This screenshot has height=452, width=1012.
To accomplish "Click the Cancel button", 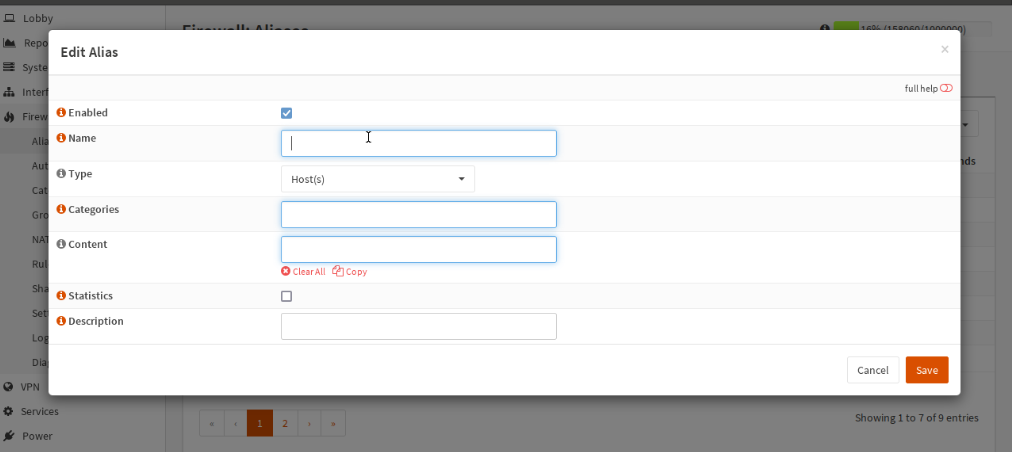I will [872, 370].
